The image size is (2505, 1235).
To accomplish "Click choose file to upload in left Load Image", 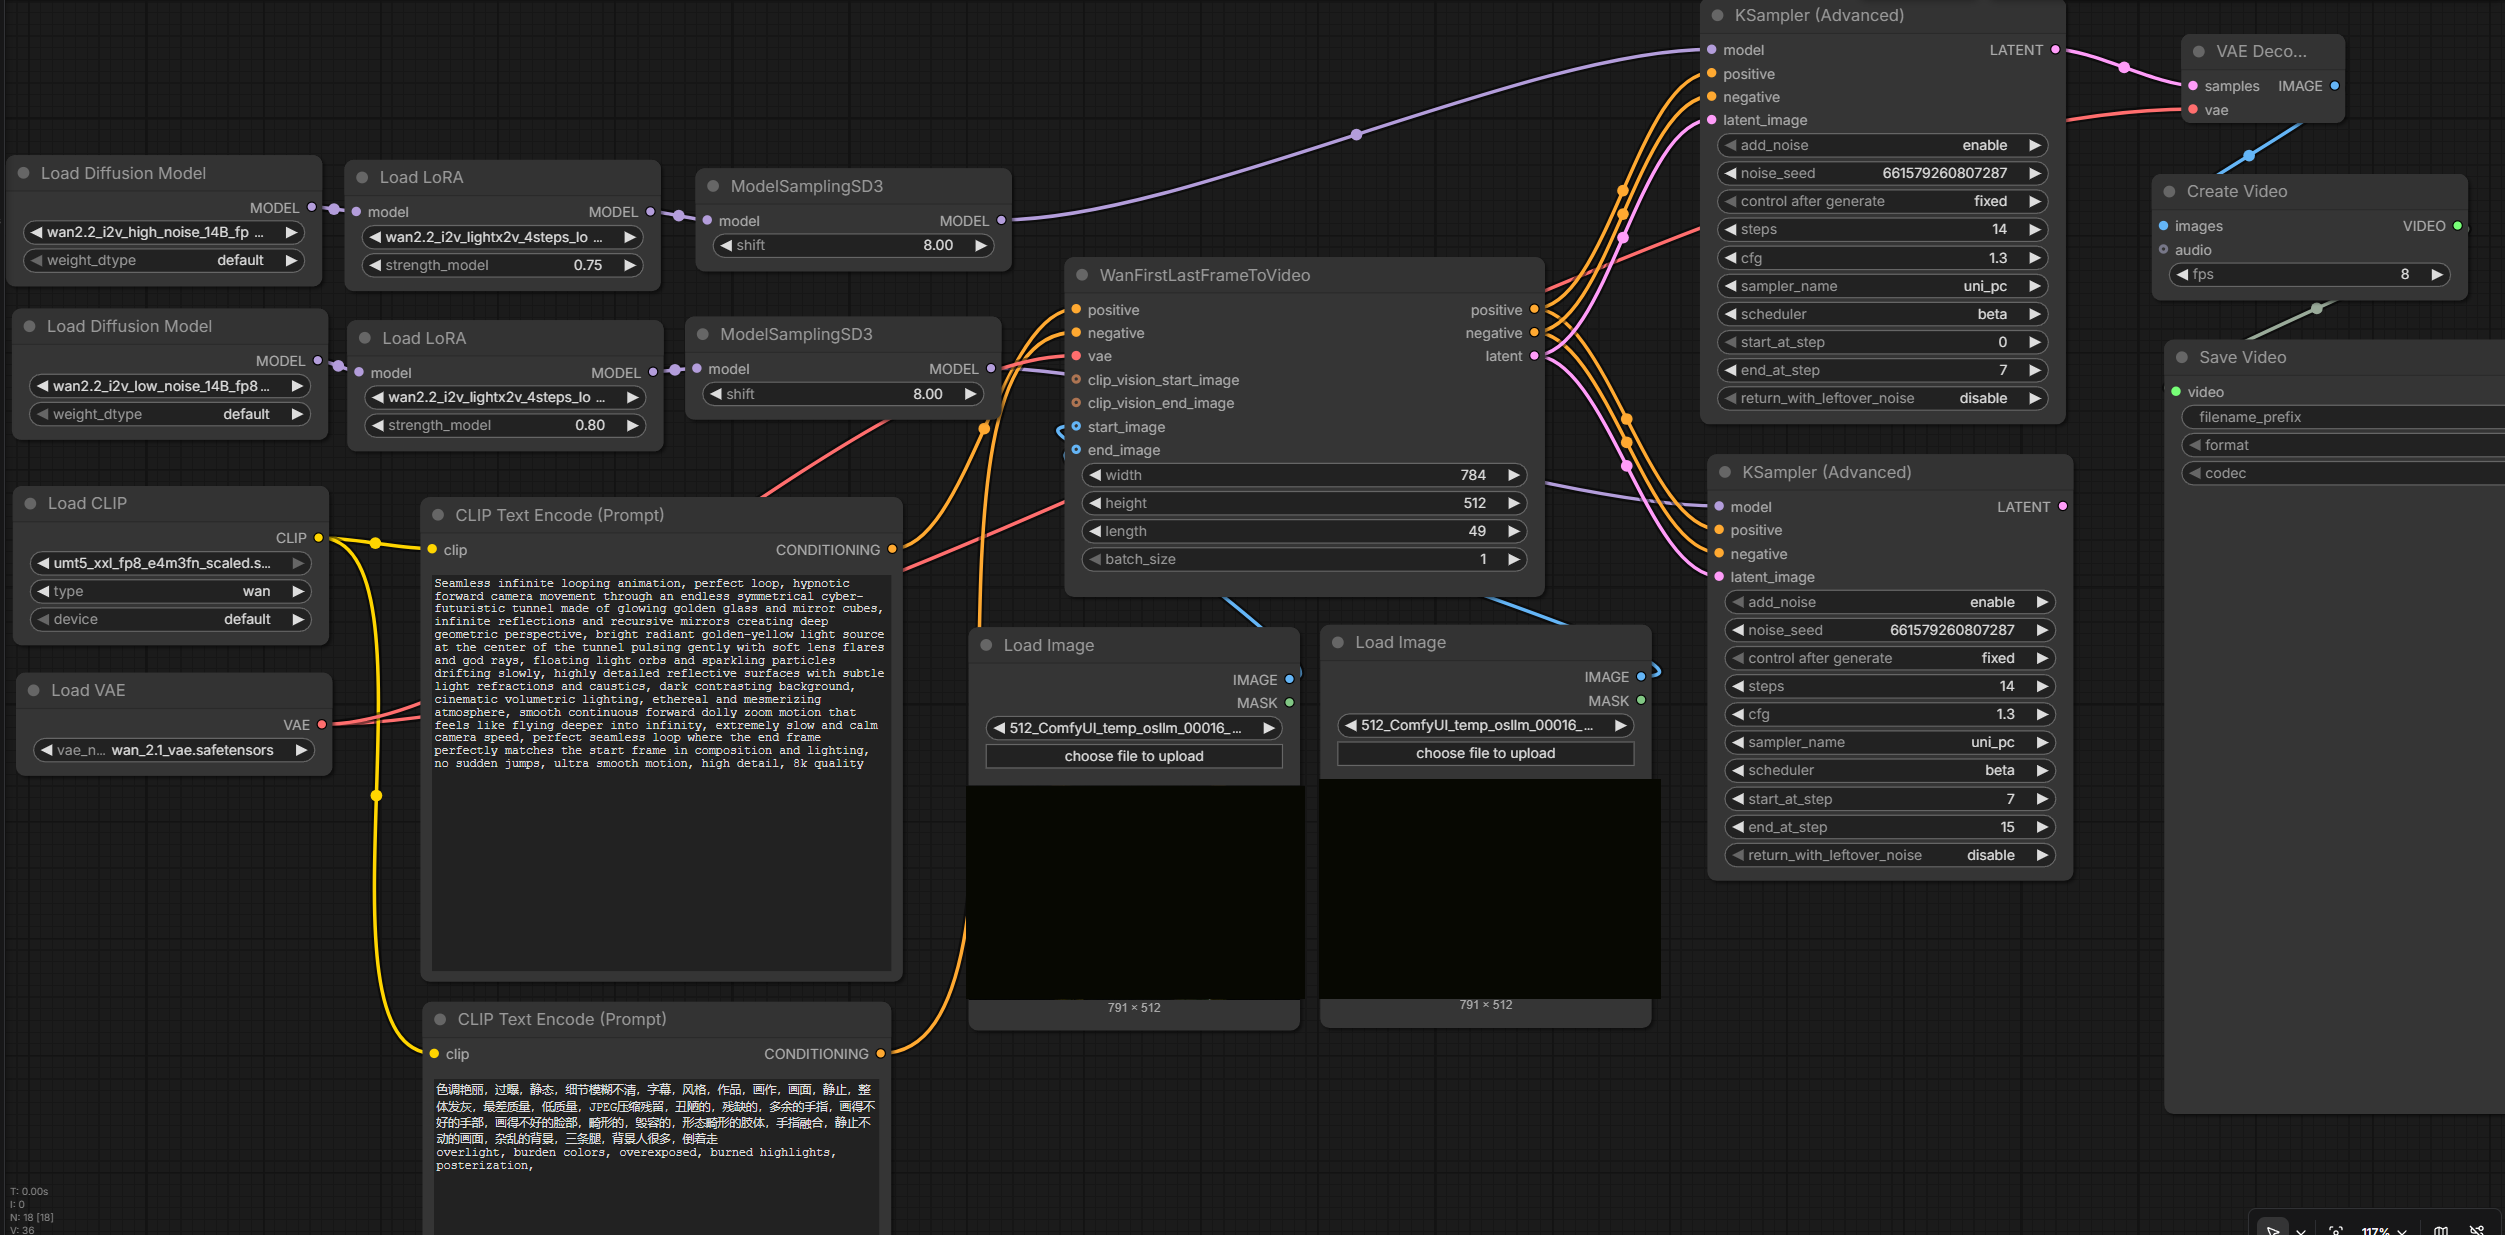I will tap(1134, 756).
